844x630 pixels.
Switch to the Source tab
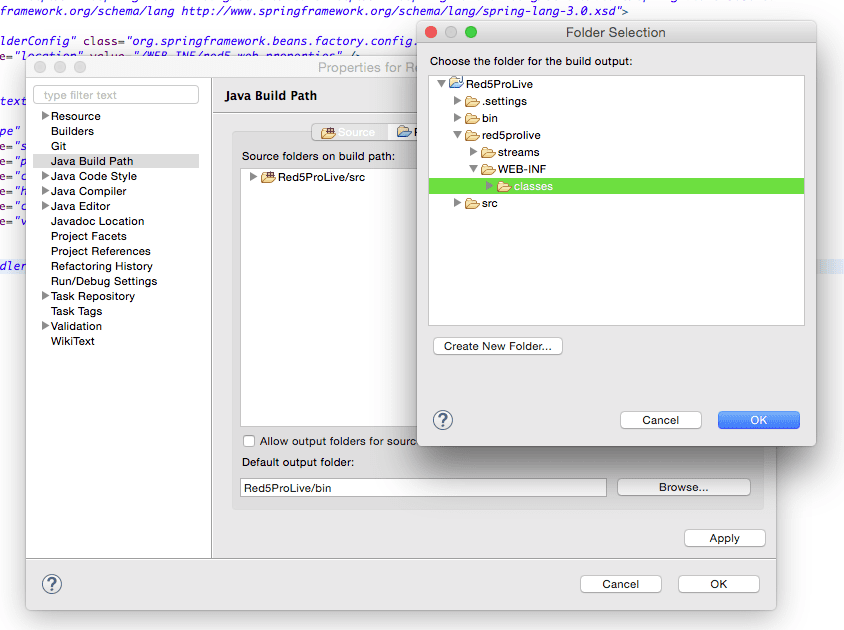[x=349, y=132]
